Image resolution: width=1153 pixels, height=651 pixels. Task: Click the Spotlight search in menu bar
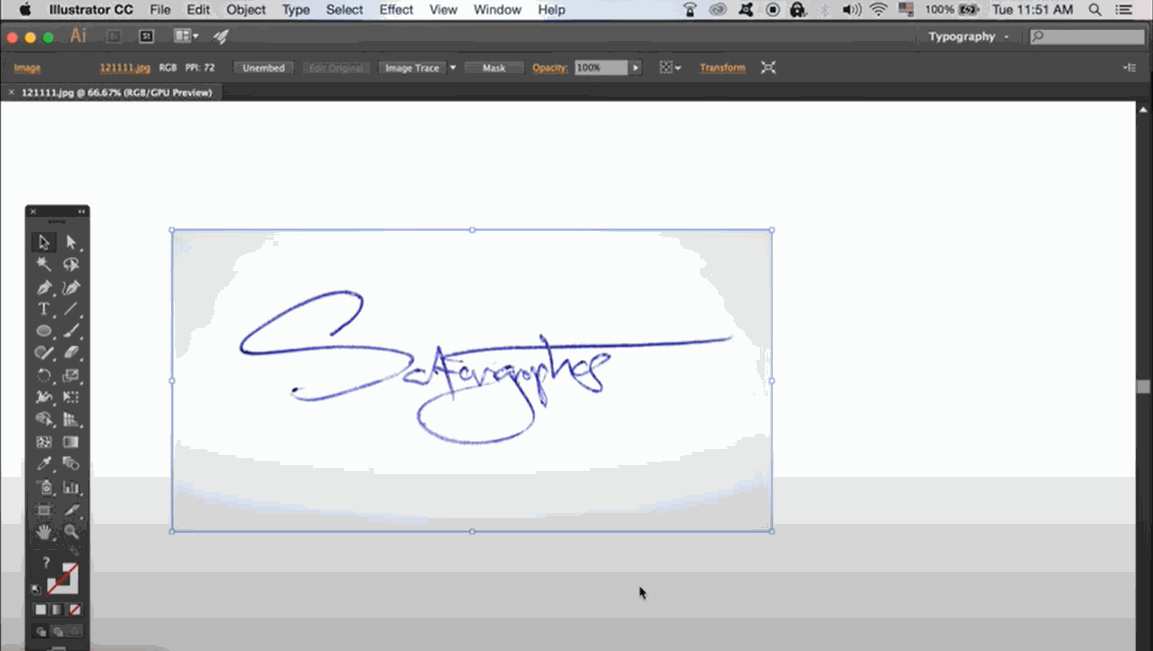[1096, 9]
